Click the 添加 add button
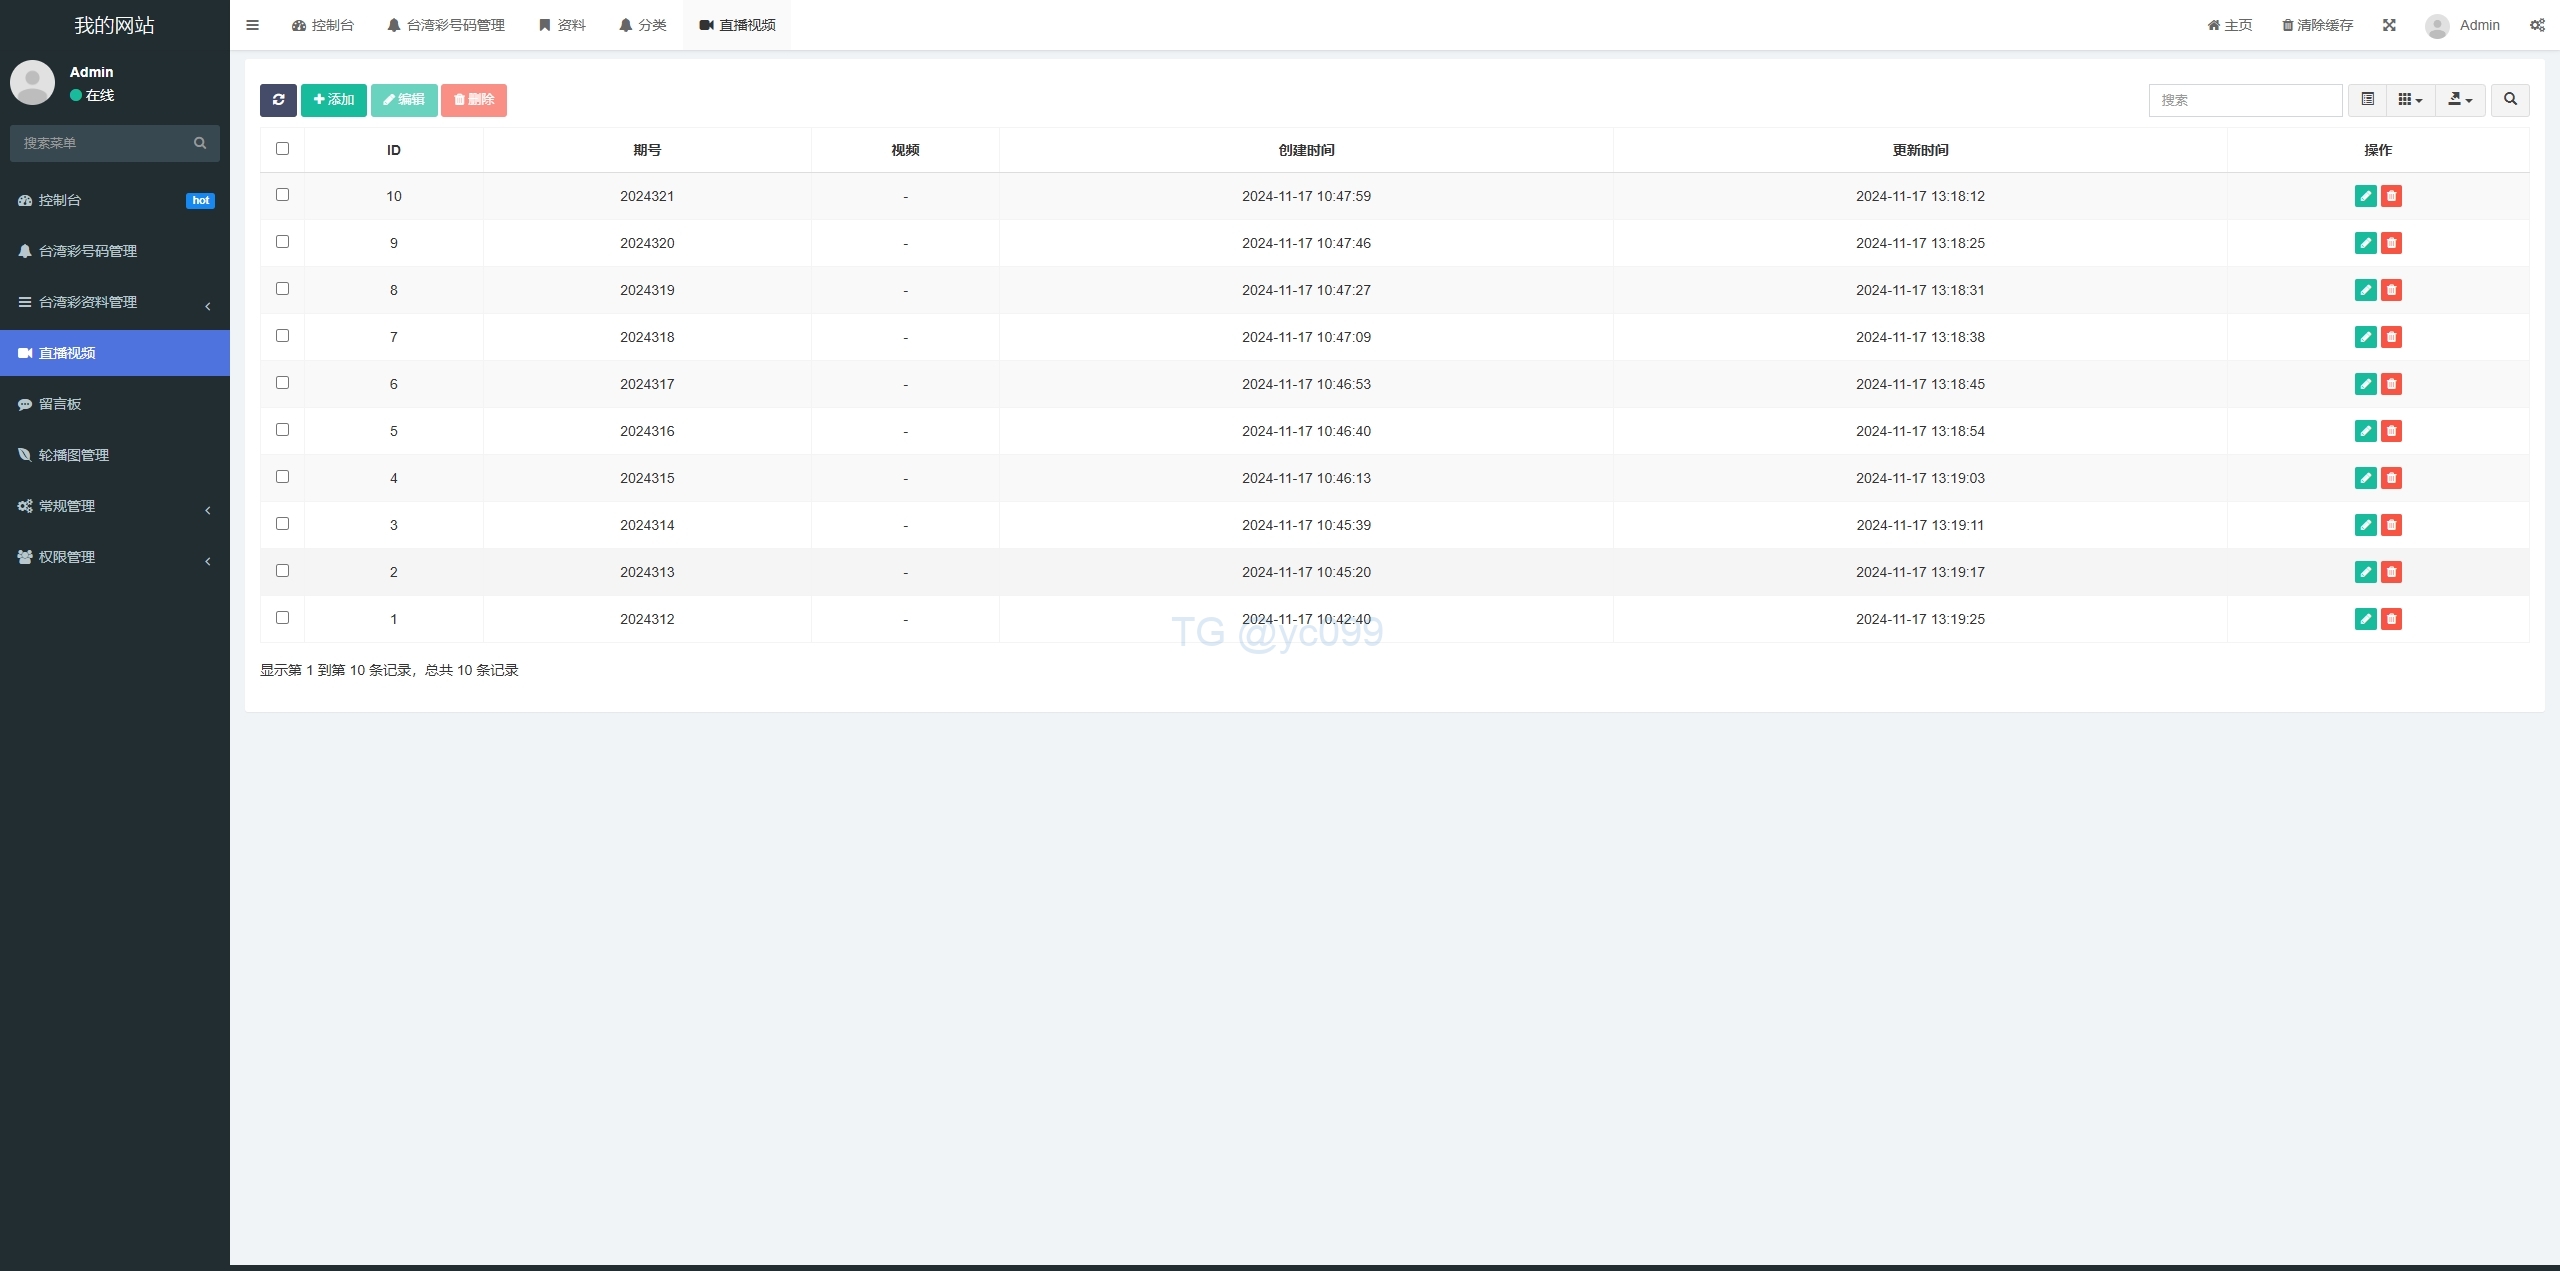 coord(333,100)
